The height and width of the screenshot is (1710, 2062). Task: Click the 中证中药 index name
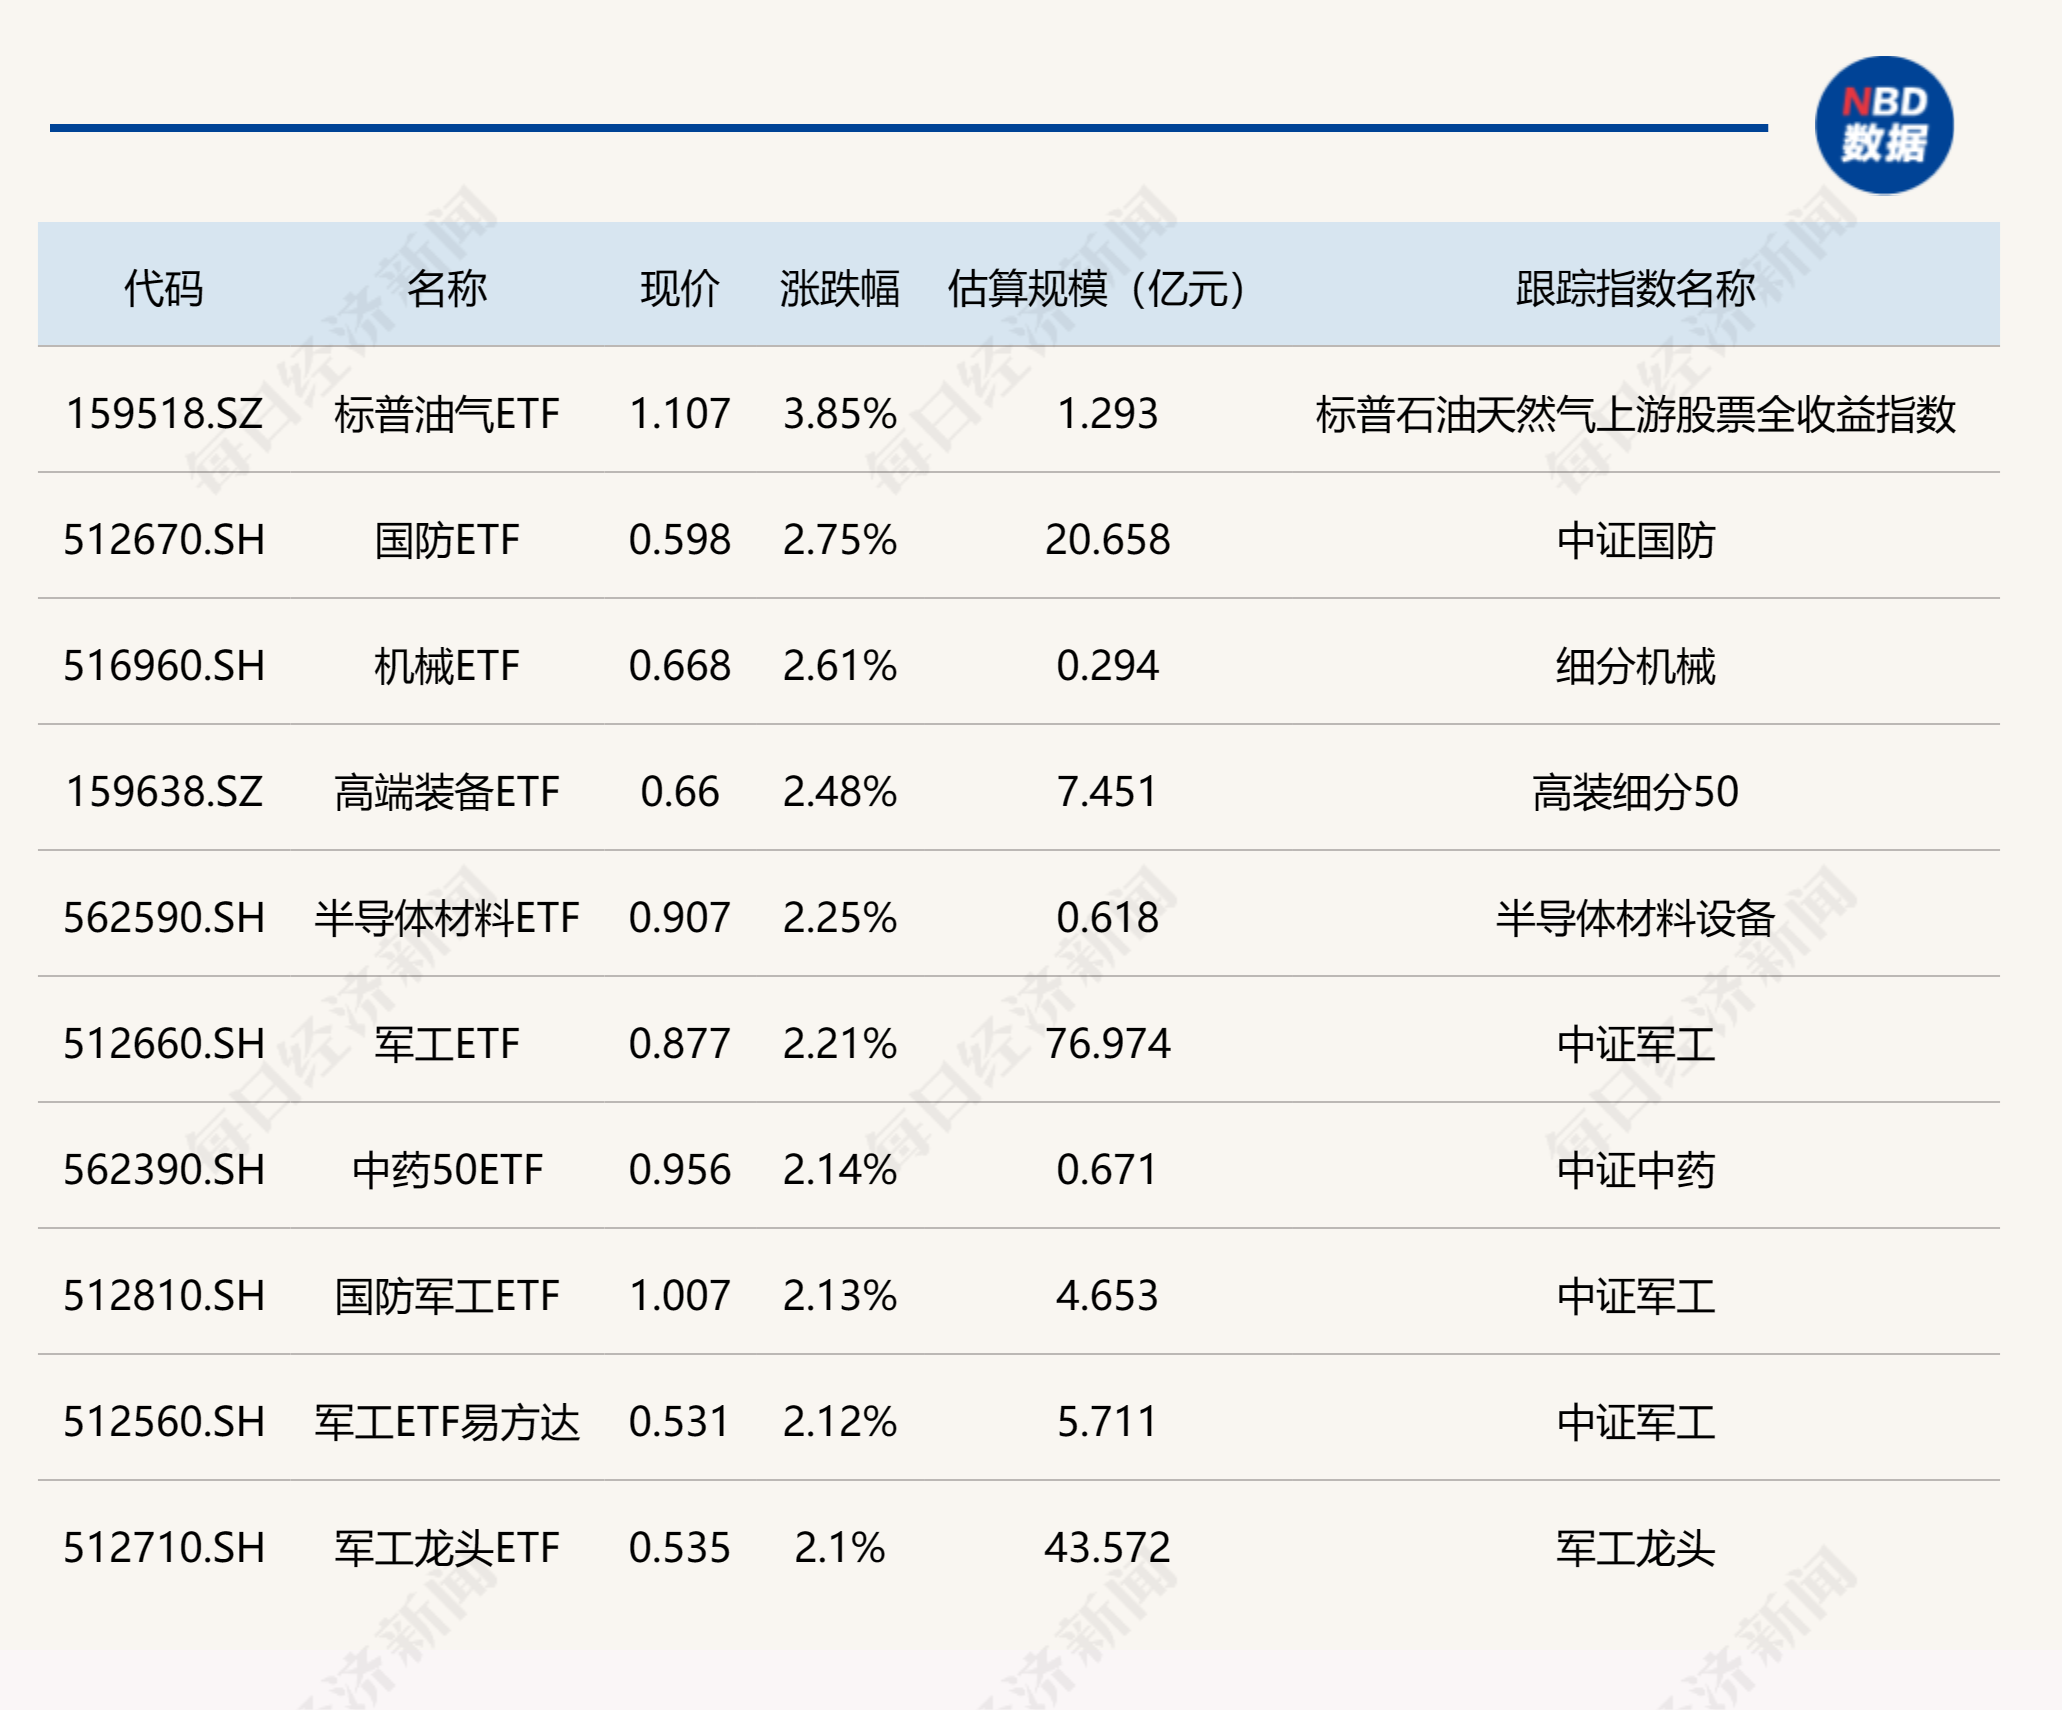click(x=1635, y=1170)
